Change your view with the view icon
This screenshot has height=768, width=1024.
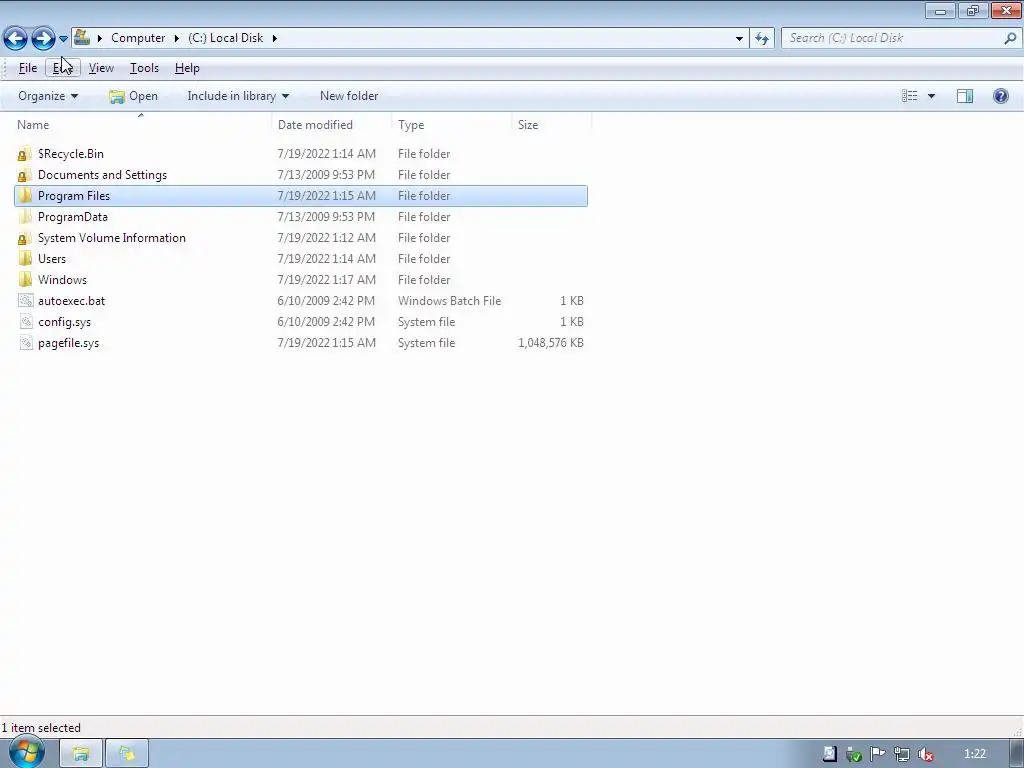(910, 96)
